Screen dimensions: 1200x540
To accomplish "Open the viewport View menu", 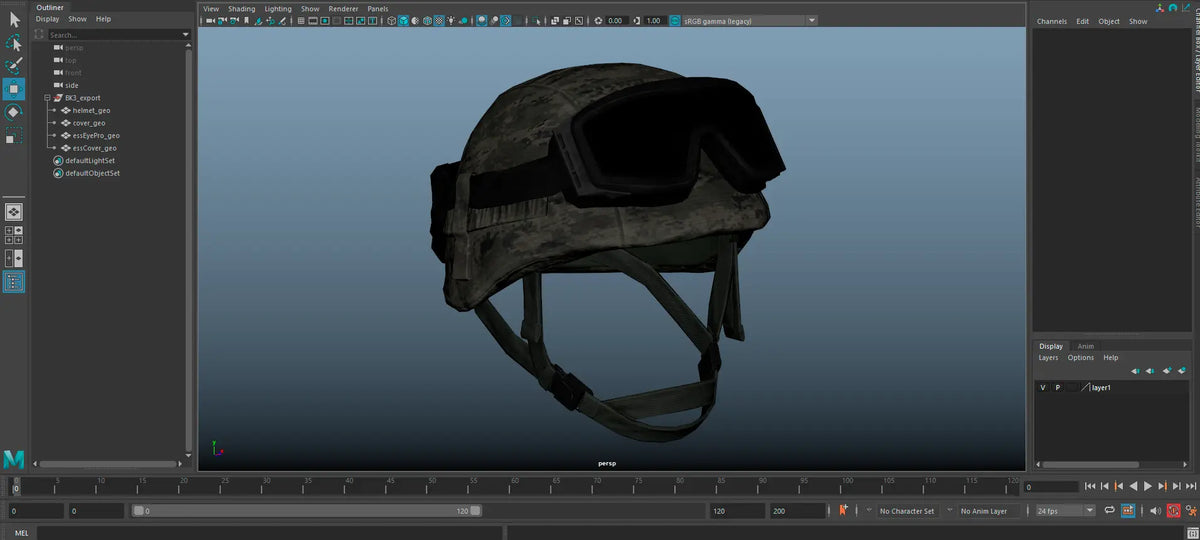I will point(211,8).
